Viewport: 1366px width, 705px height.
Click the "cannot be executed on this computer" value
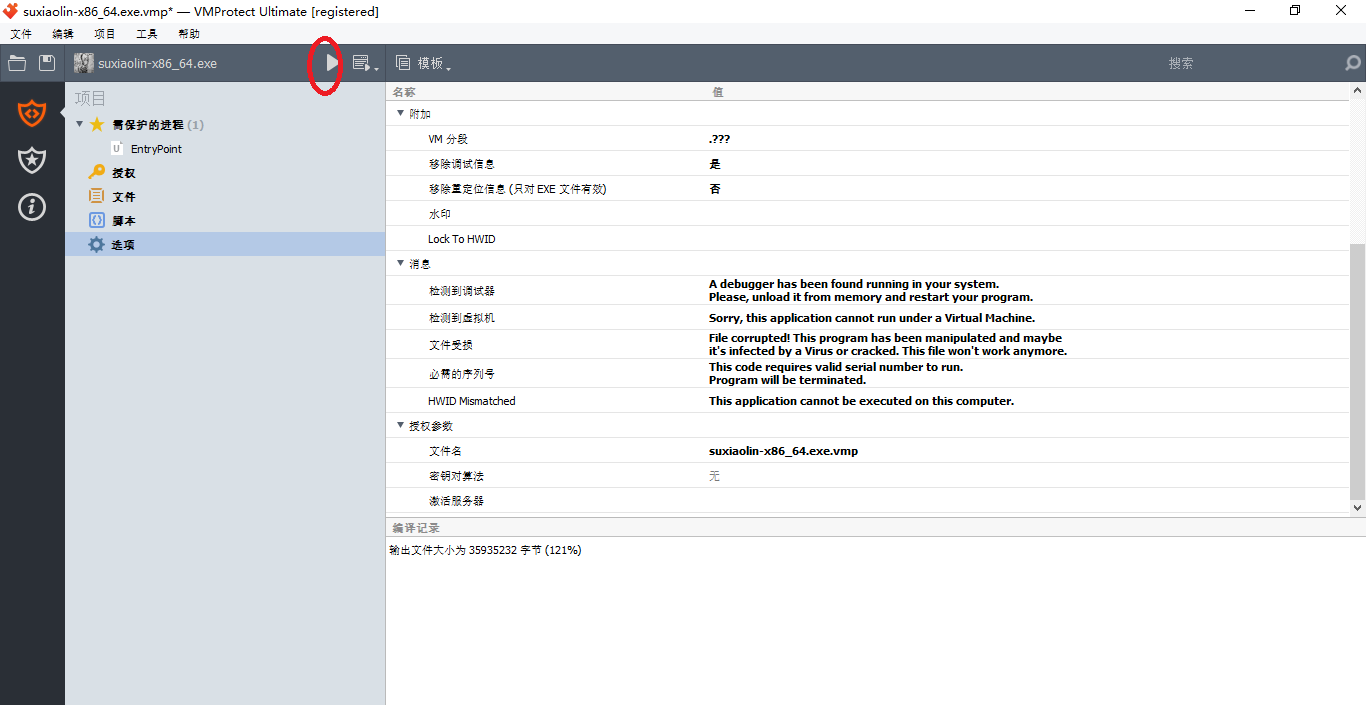[861, 401]
